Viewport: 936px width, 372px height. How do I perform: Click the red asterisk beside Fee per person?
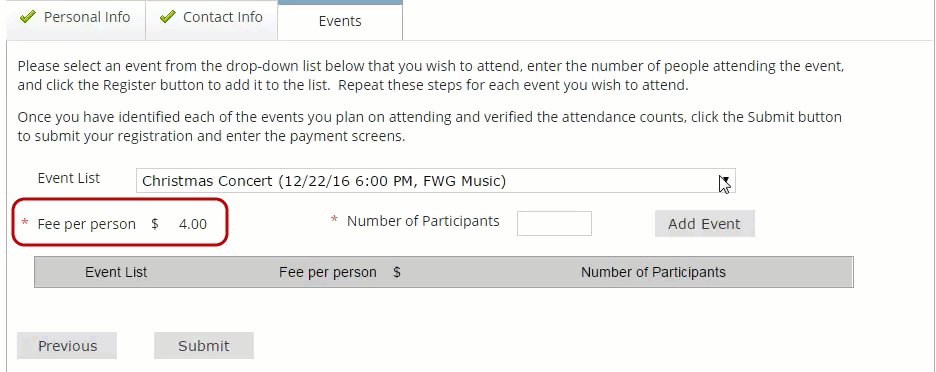point(24,223)
